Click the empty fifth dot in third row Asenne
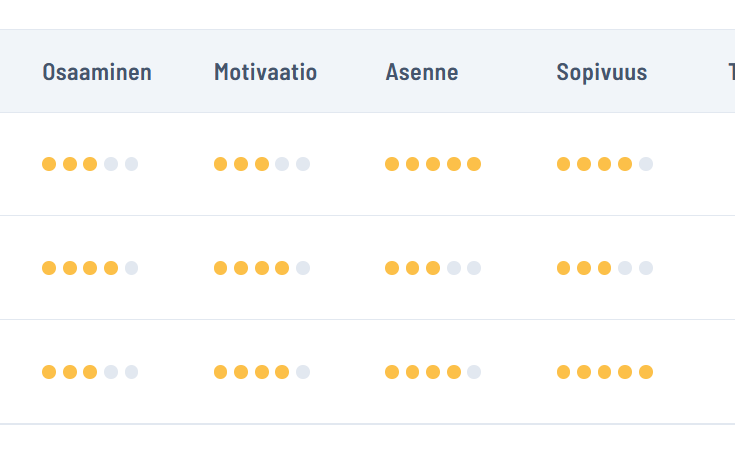 click(474, 372)
